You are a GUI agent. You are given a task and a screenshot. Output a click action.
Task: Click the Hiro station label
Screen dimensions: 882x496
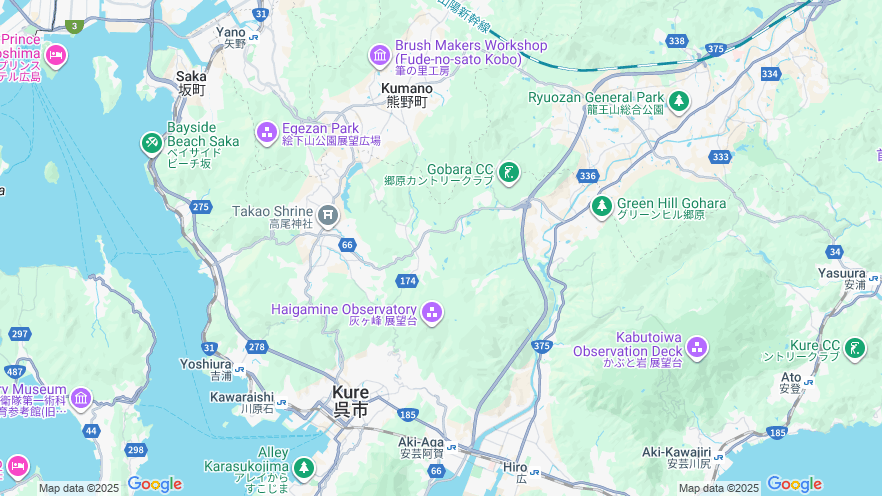[515, 473]
